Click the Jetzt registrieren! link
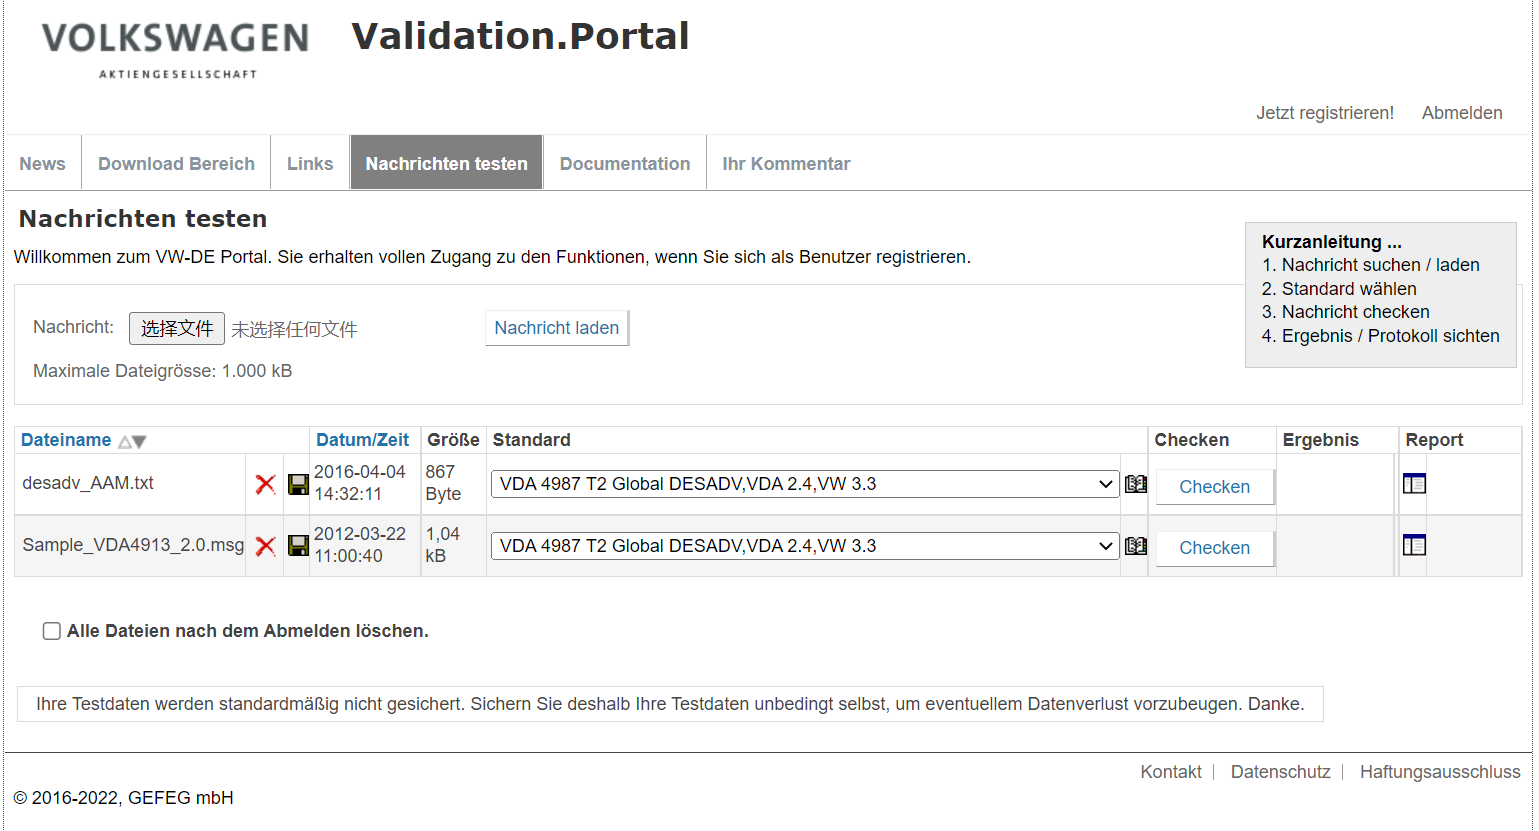Viewport: 1539px width, 831px height. 1325,113
